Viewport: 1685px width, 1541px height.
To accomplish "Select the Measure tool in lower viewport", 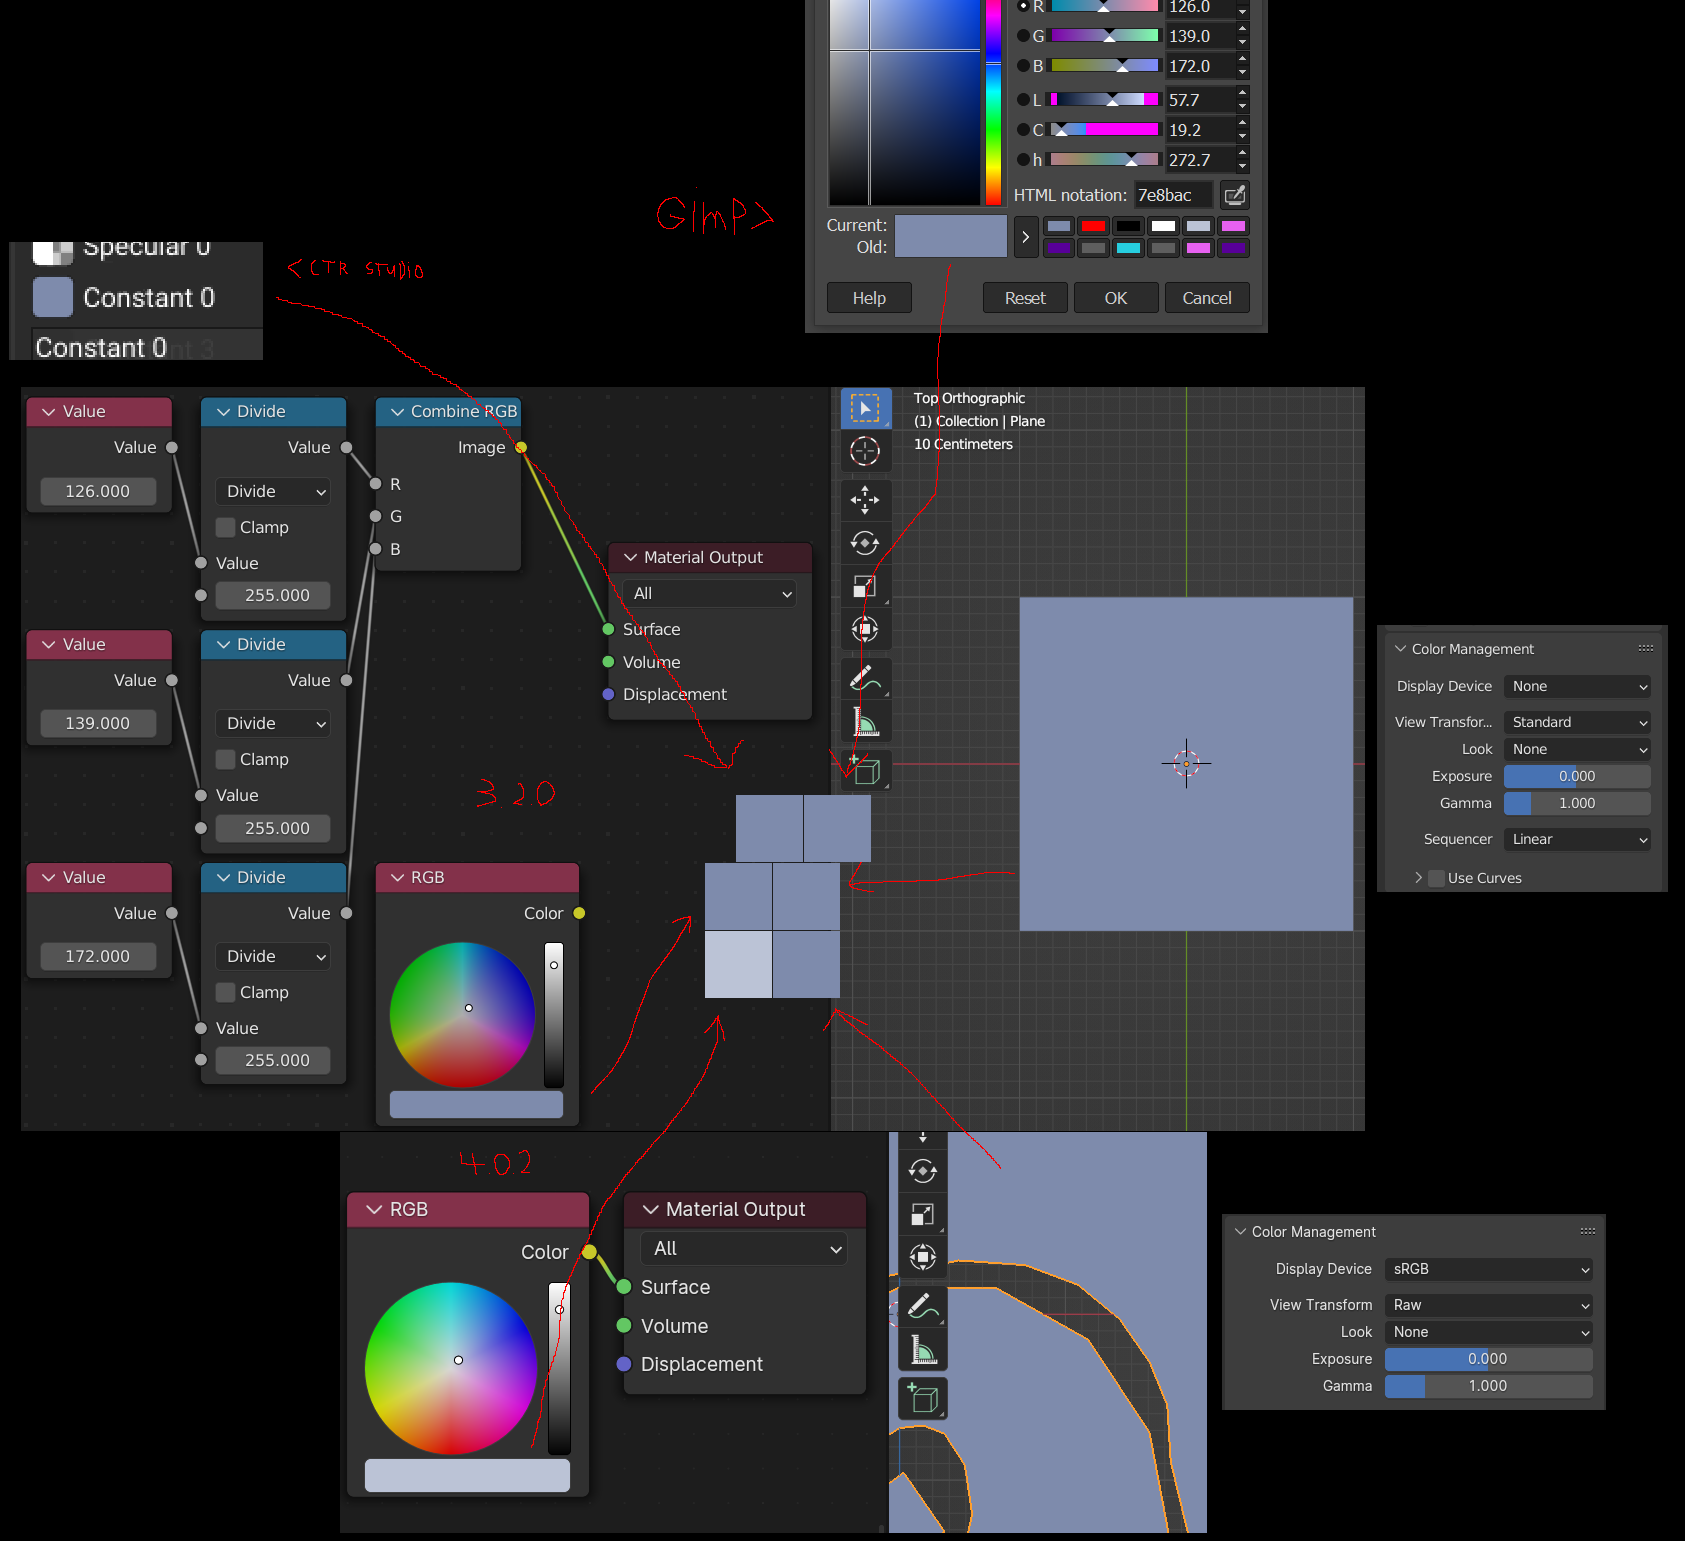I will pos(923,1350).
